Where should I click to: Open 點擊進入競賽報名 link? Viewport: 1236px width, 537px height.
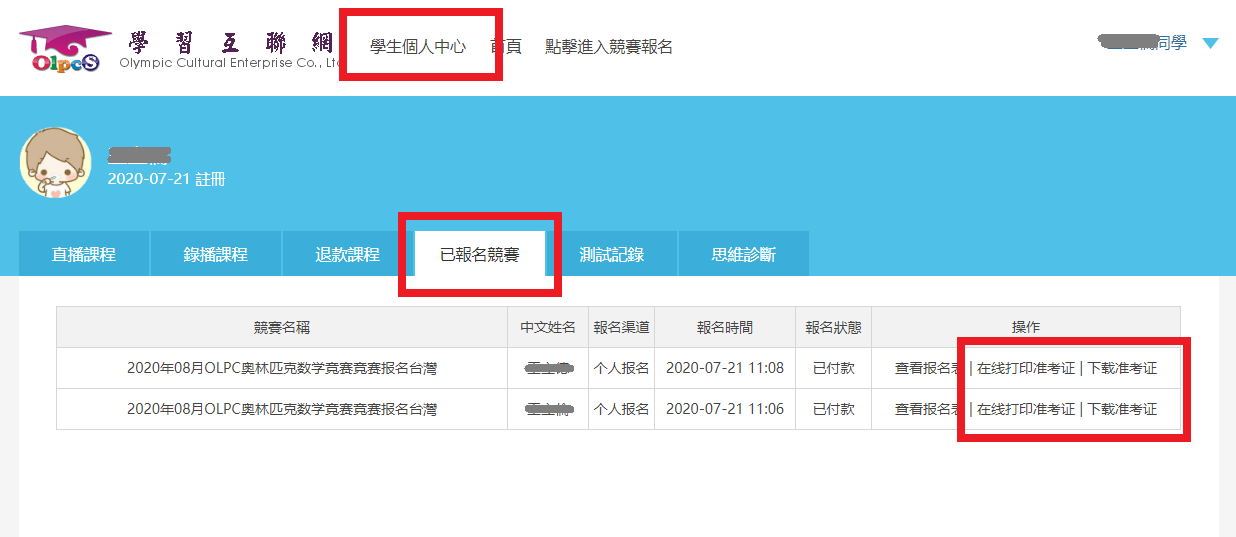tap(609, 46)
